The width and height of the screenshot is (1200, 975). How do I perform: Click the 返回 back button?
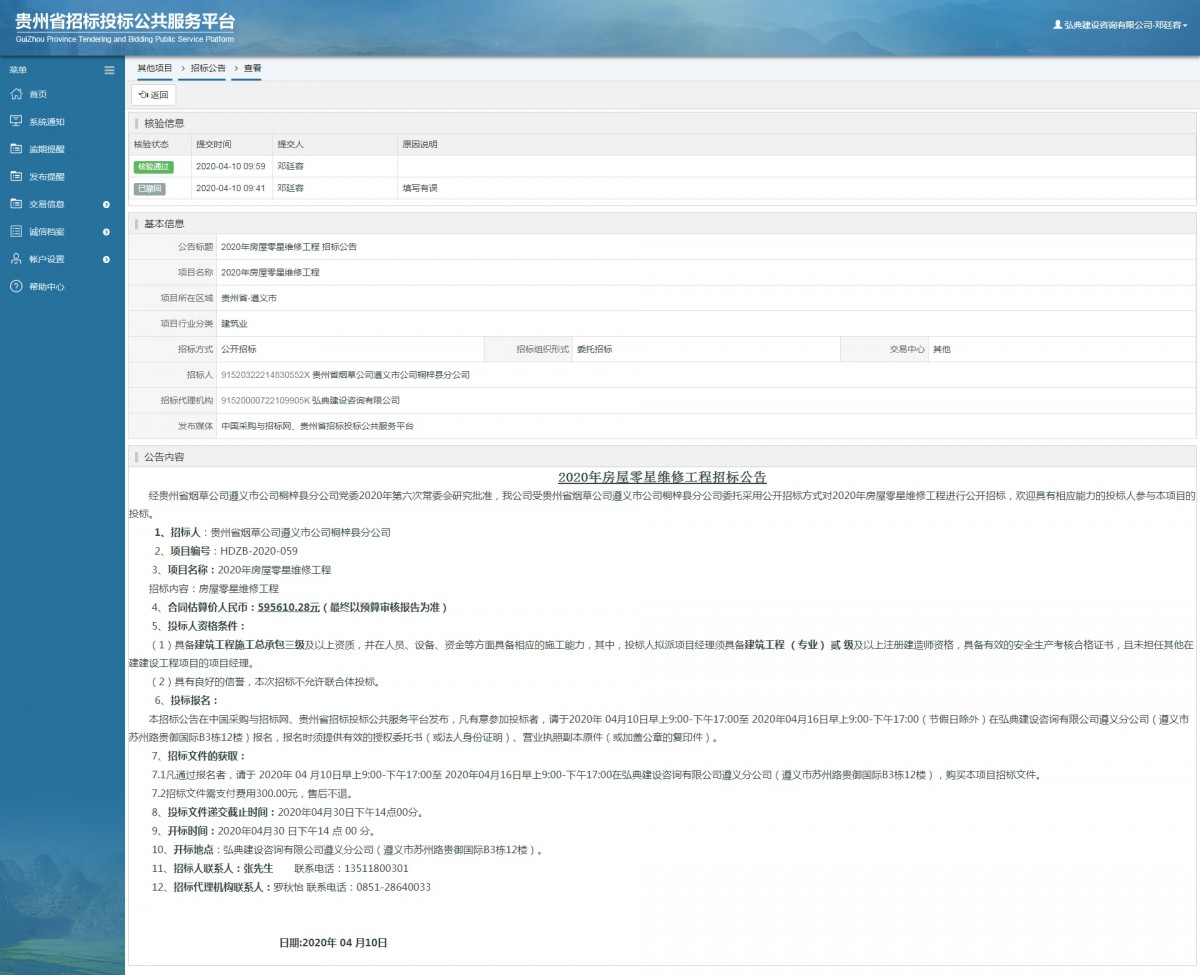pyautogui.click(x=154, y=95)
